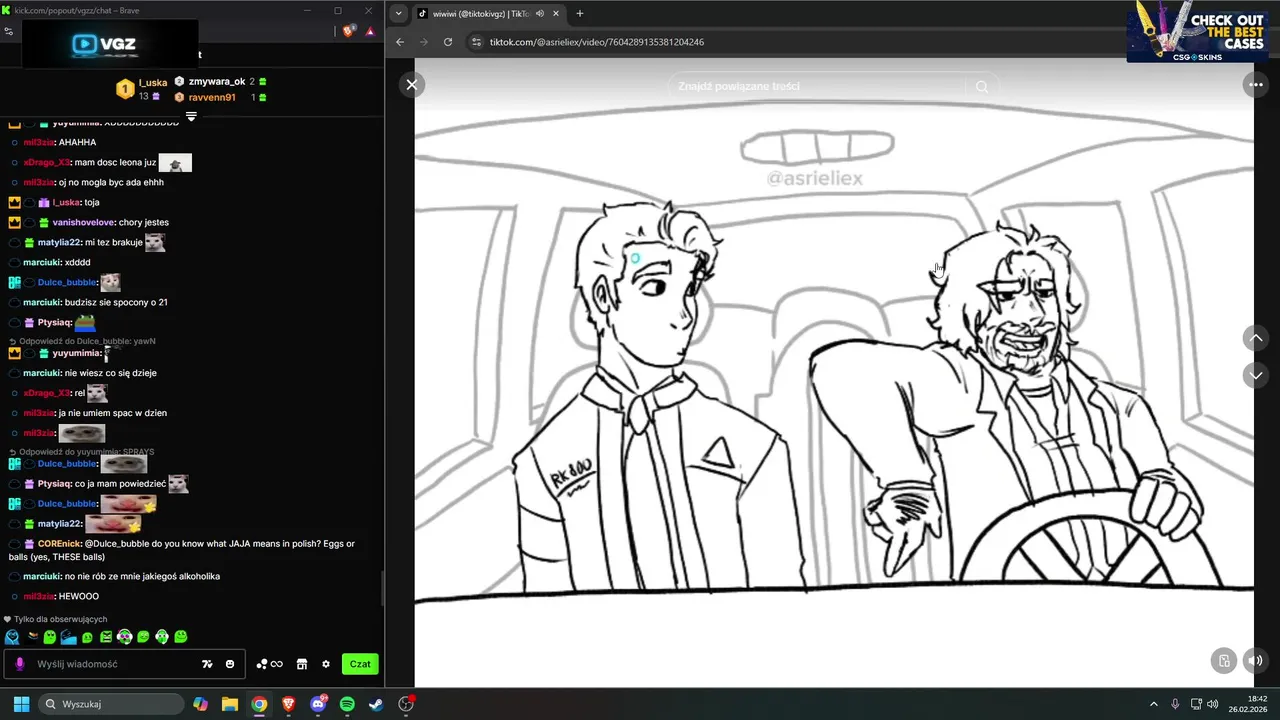Open Discord from the taskbar
1280x720 pixels.
point(318,704)
